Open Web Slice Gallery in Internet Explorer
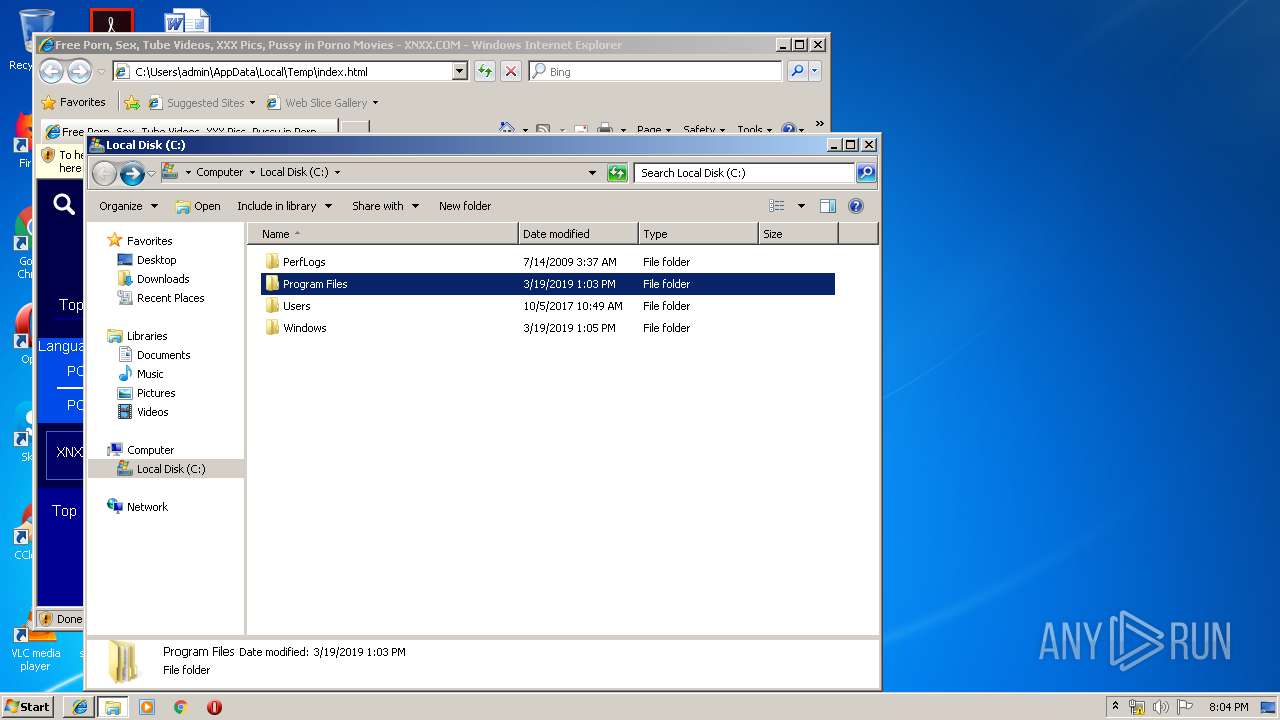Viewport: 1280px width, 720px height. pyautogui.click(x=322, y=103)
